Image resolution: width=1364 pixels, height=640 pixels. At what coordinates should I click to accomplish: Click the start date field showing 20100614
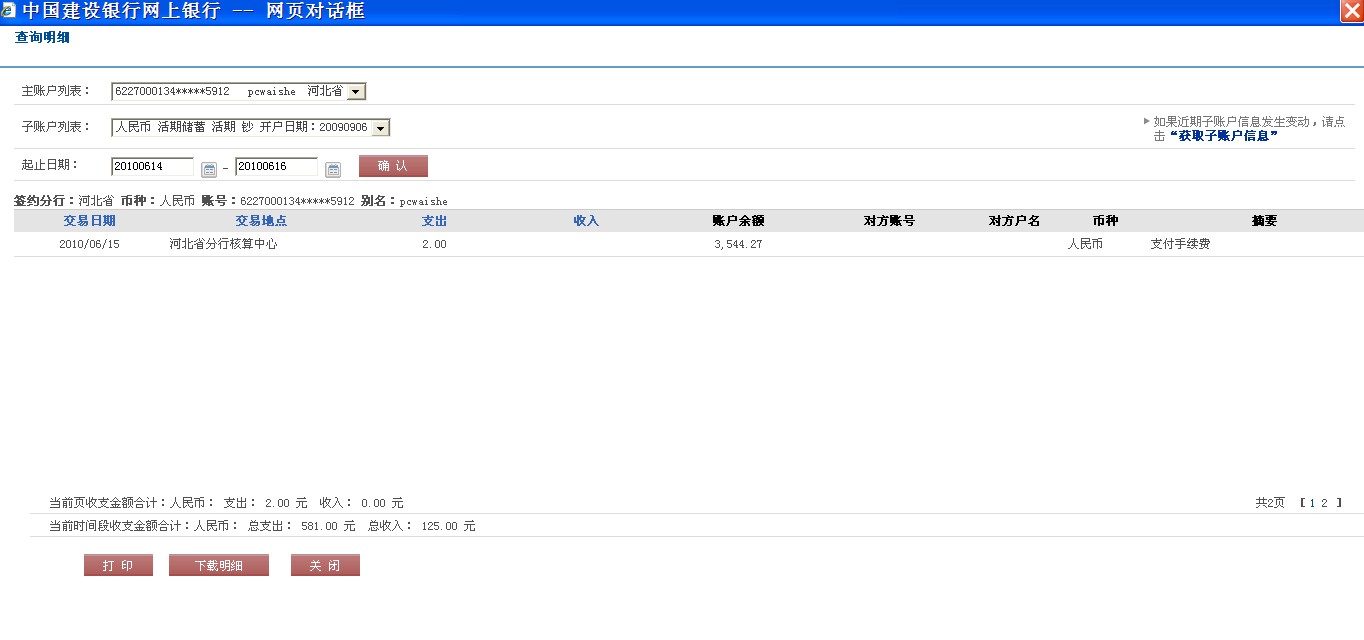(152, 167)
